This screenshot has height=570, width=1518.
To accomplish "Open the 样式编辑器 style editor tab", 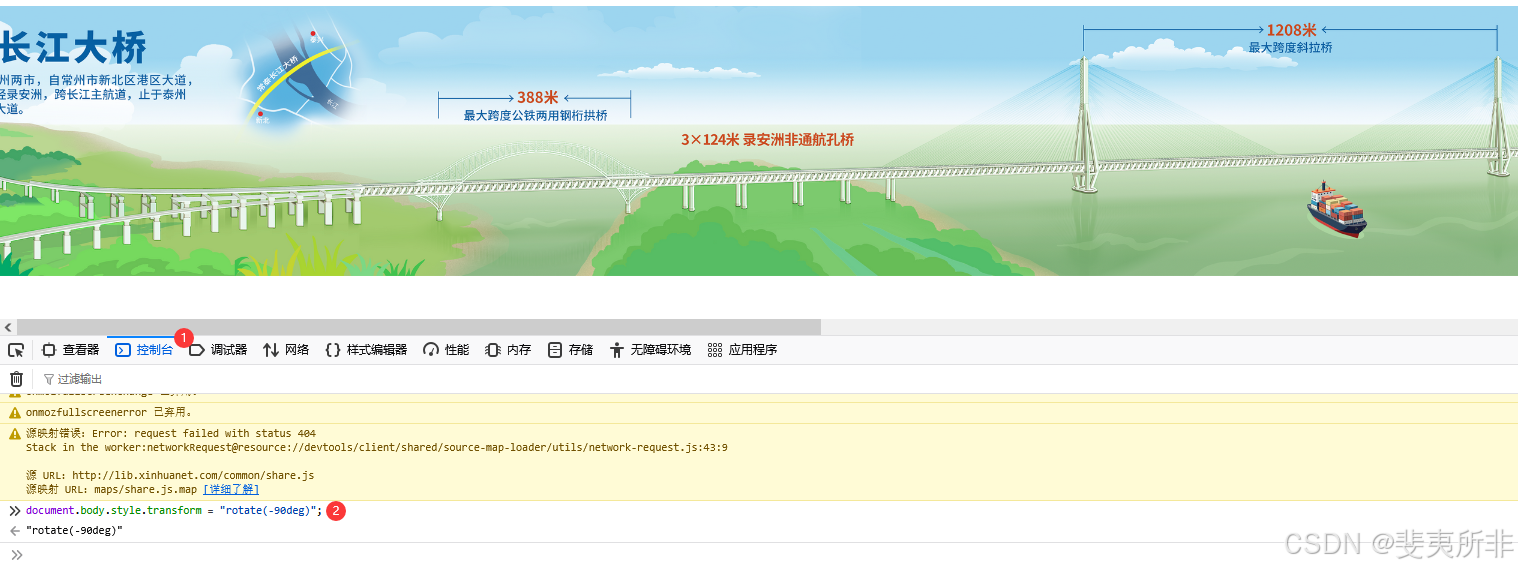I will 366,350.
